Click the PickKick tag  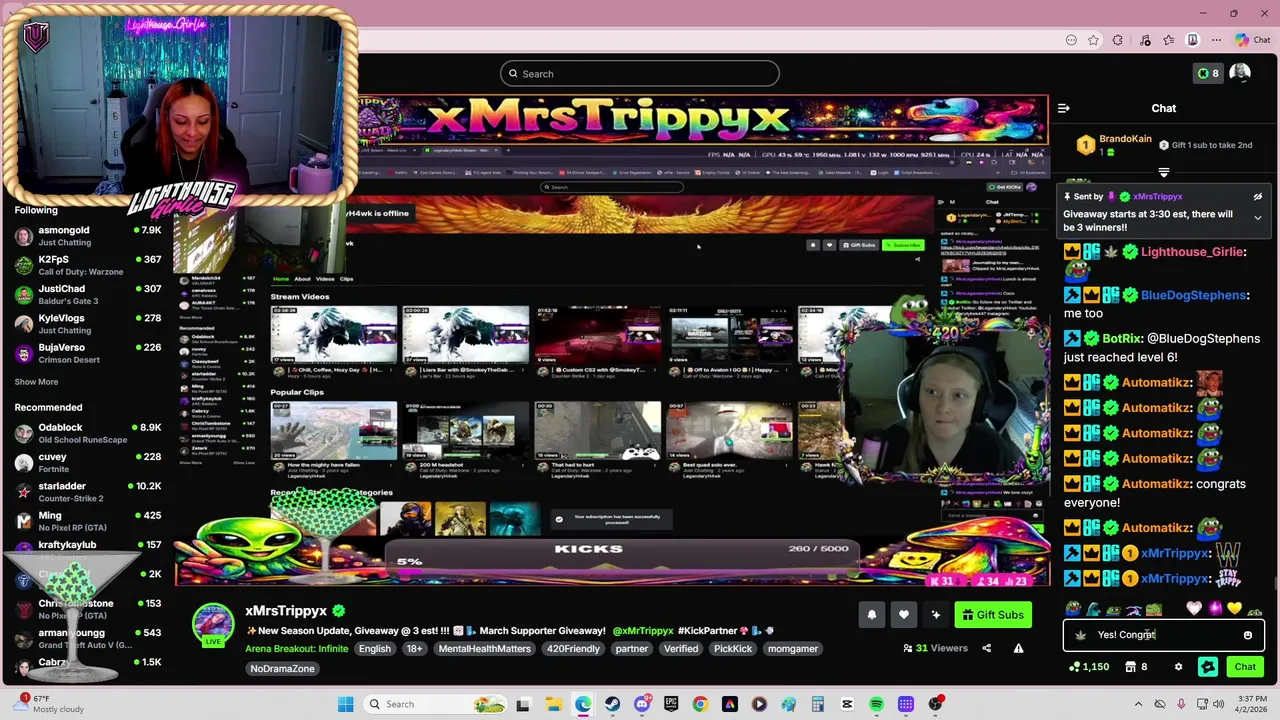(x=732, y=649)
